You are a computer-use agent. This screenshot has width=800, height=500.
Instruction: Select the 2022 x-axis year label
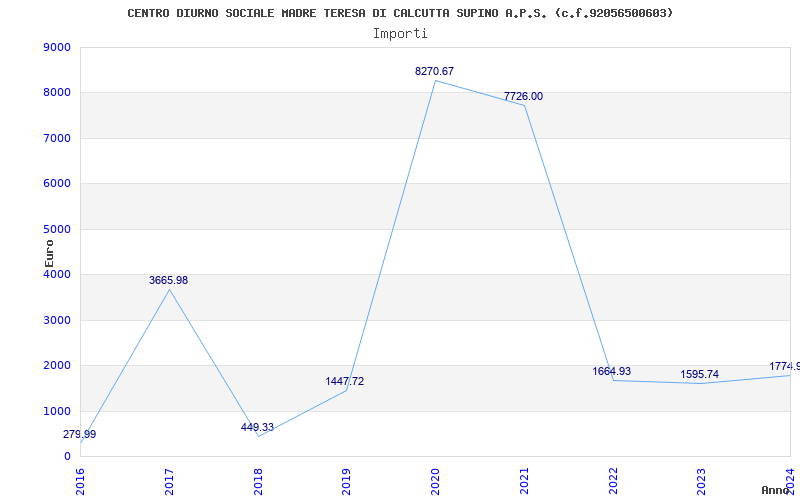click(613, 481)
